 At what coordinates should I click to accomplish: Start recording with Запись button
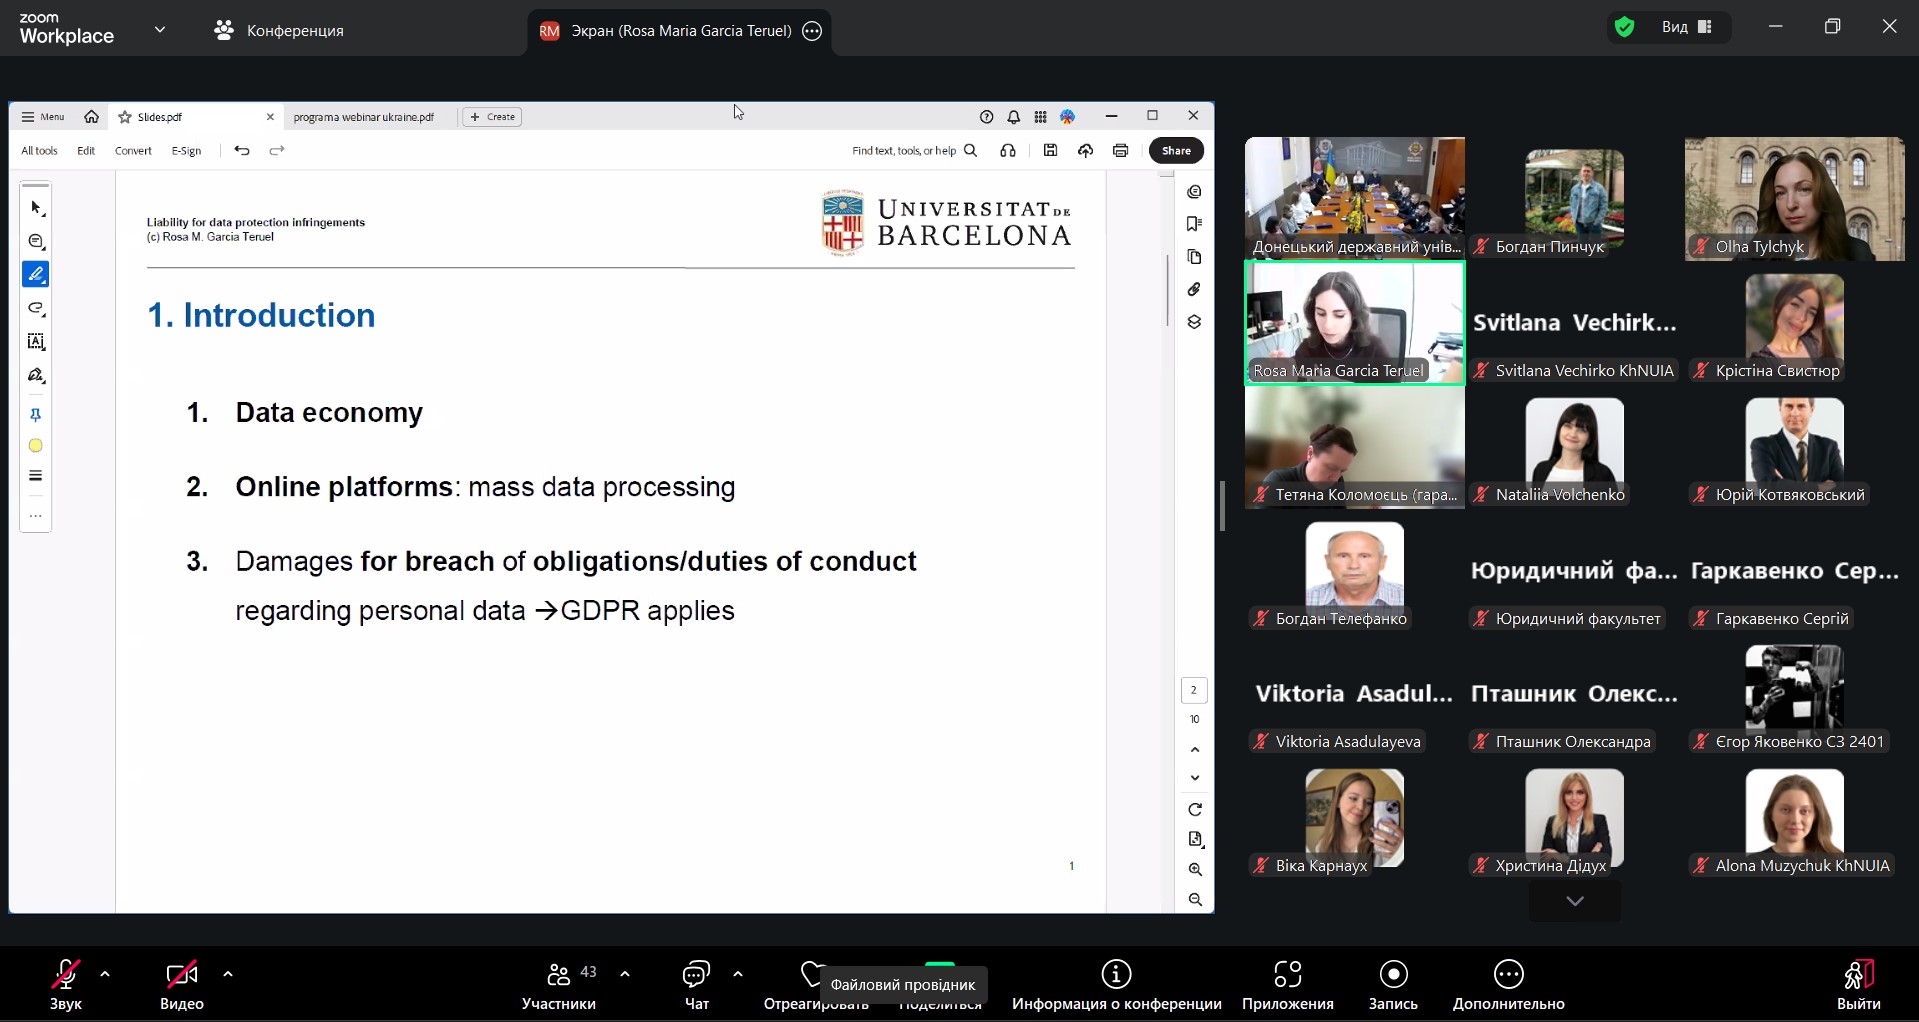click(x=1393, y=984)
